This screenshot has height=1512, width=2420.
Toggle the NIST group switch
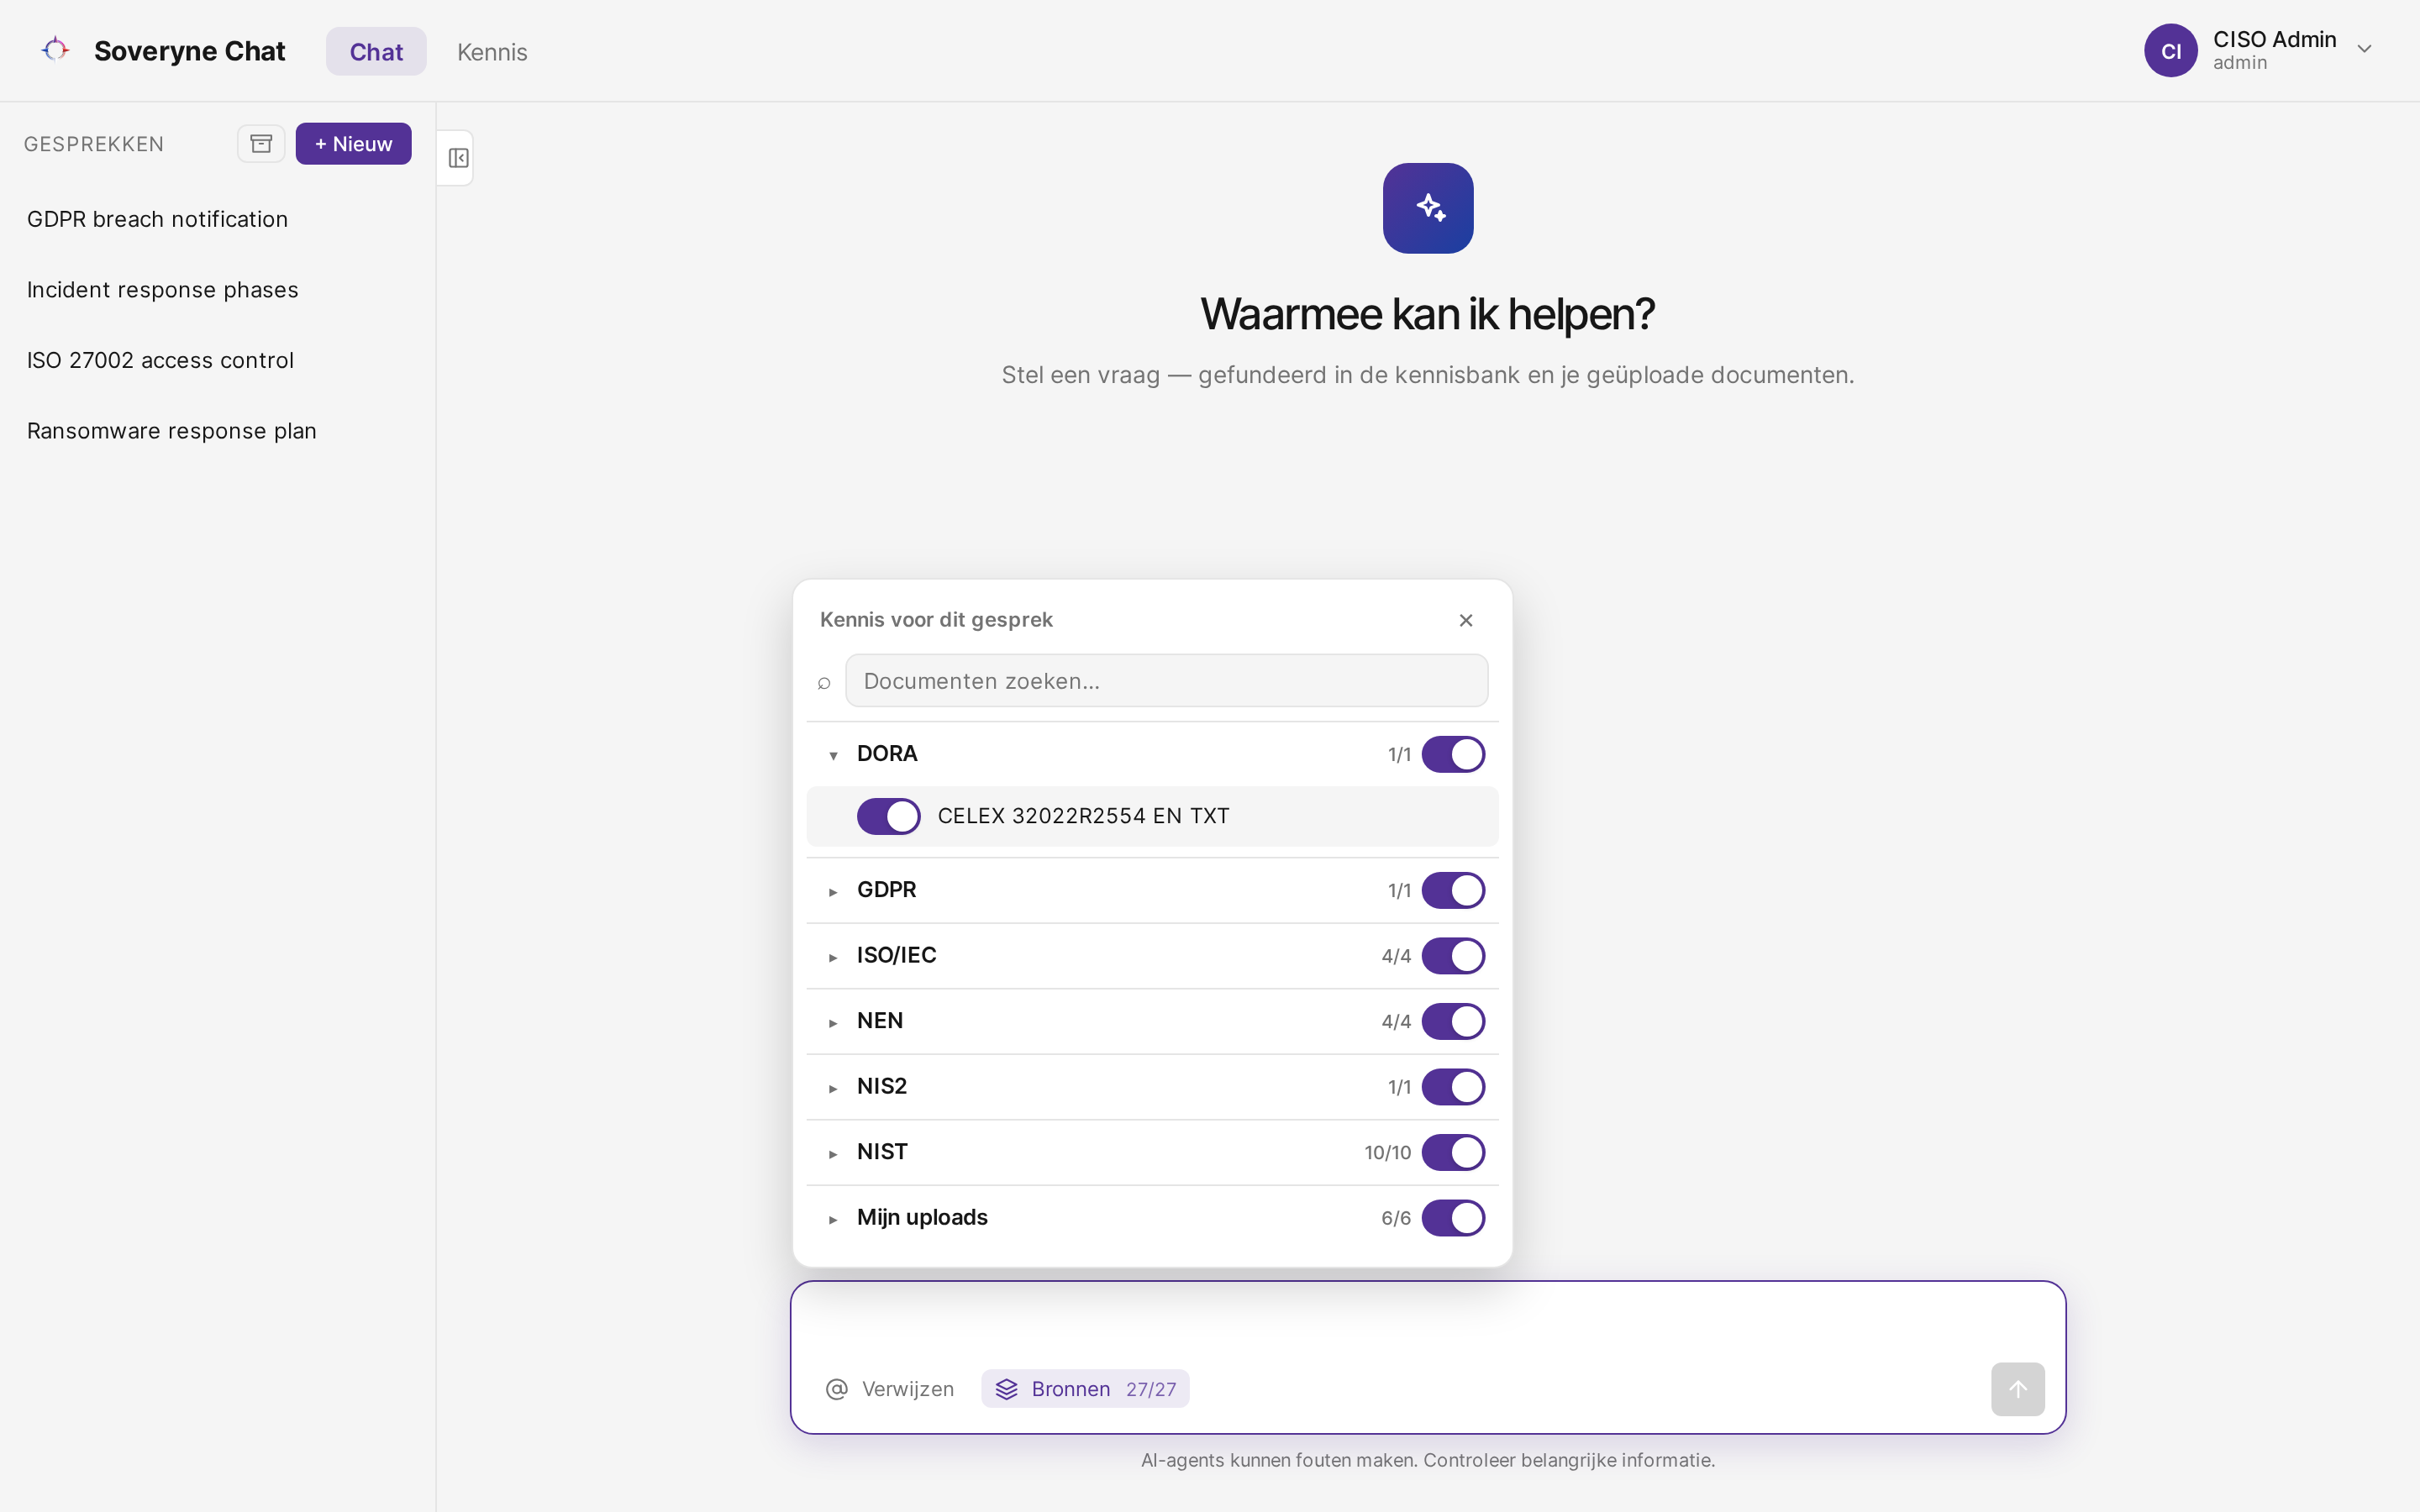pyautogui.click(x=1453, y=1152)
